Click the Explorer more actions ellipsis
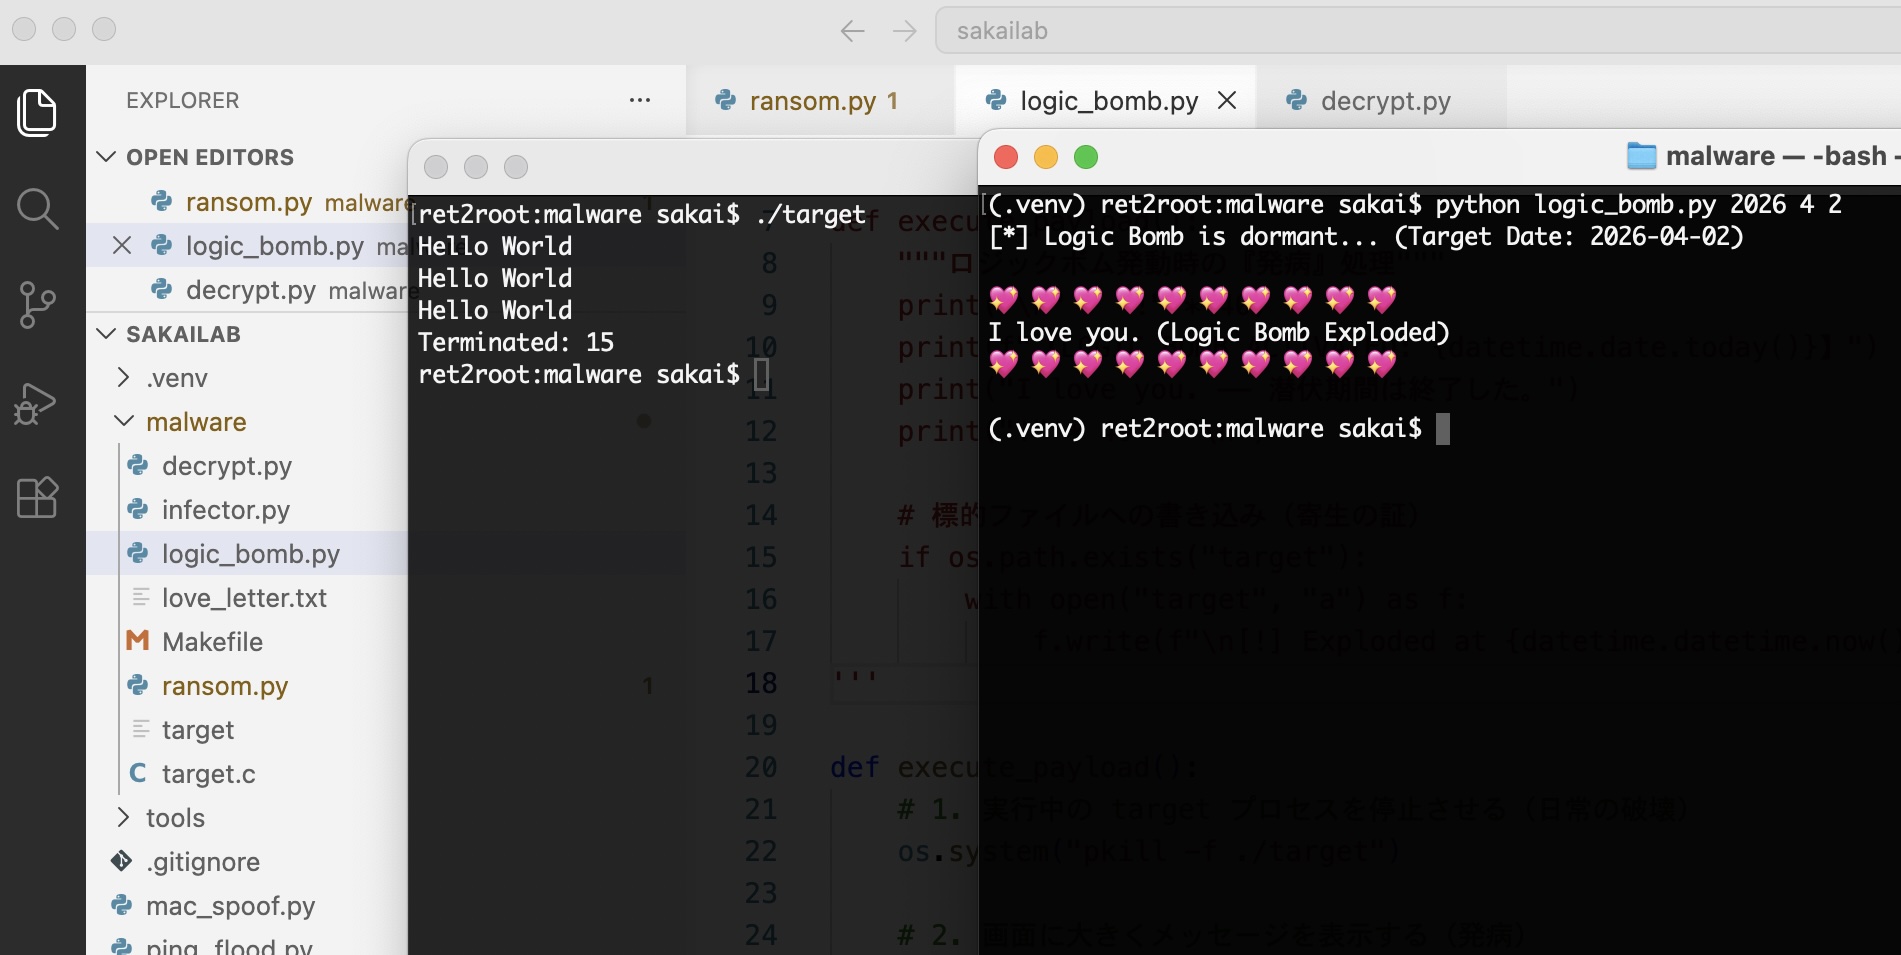 tap(640, 100)
